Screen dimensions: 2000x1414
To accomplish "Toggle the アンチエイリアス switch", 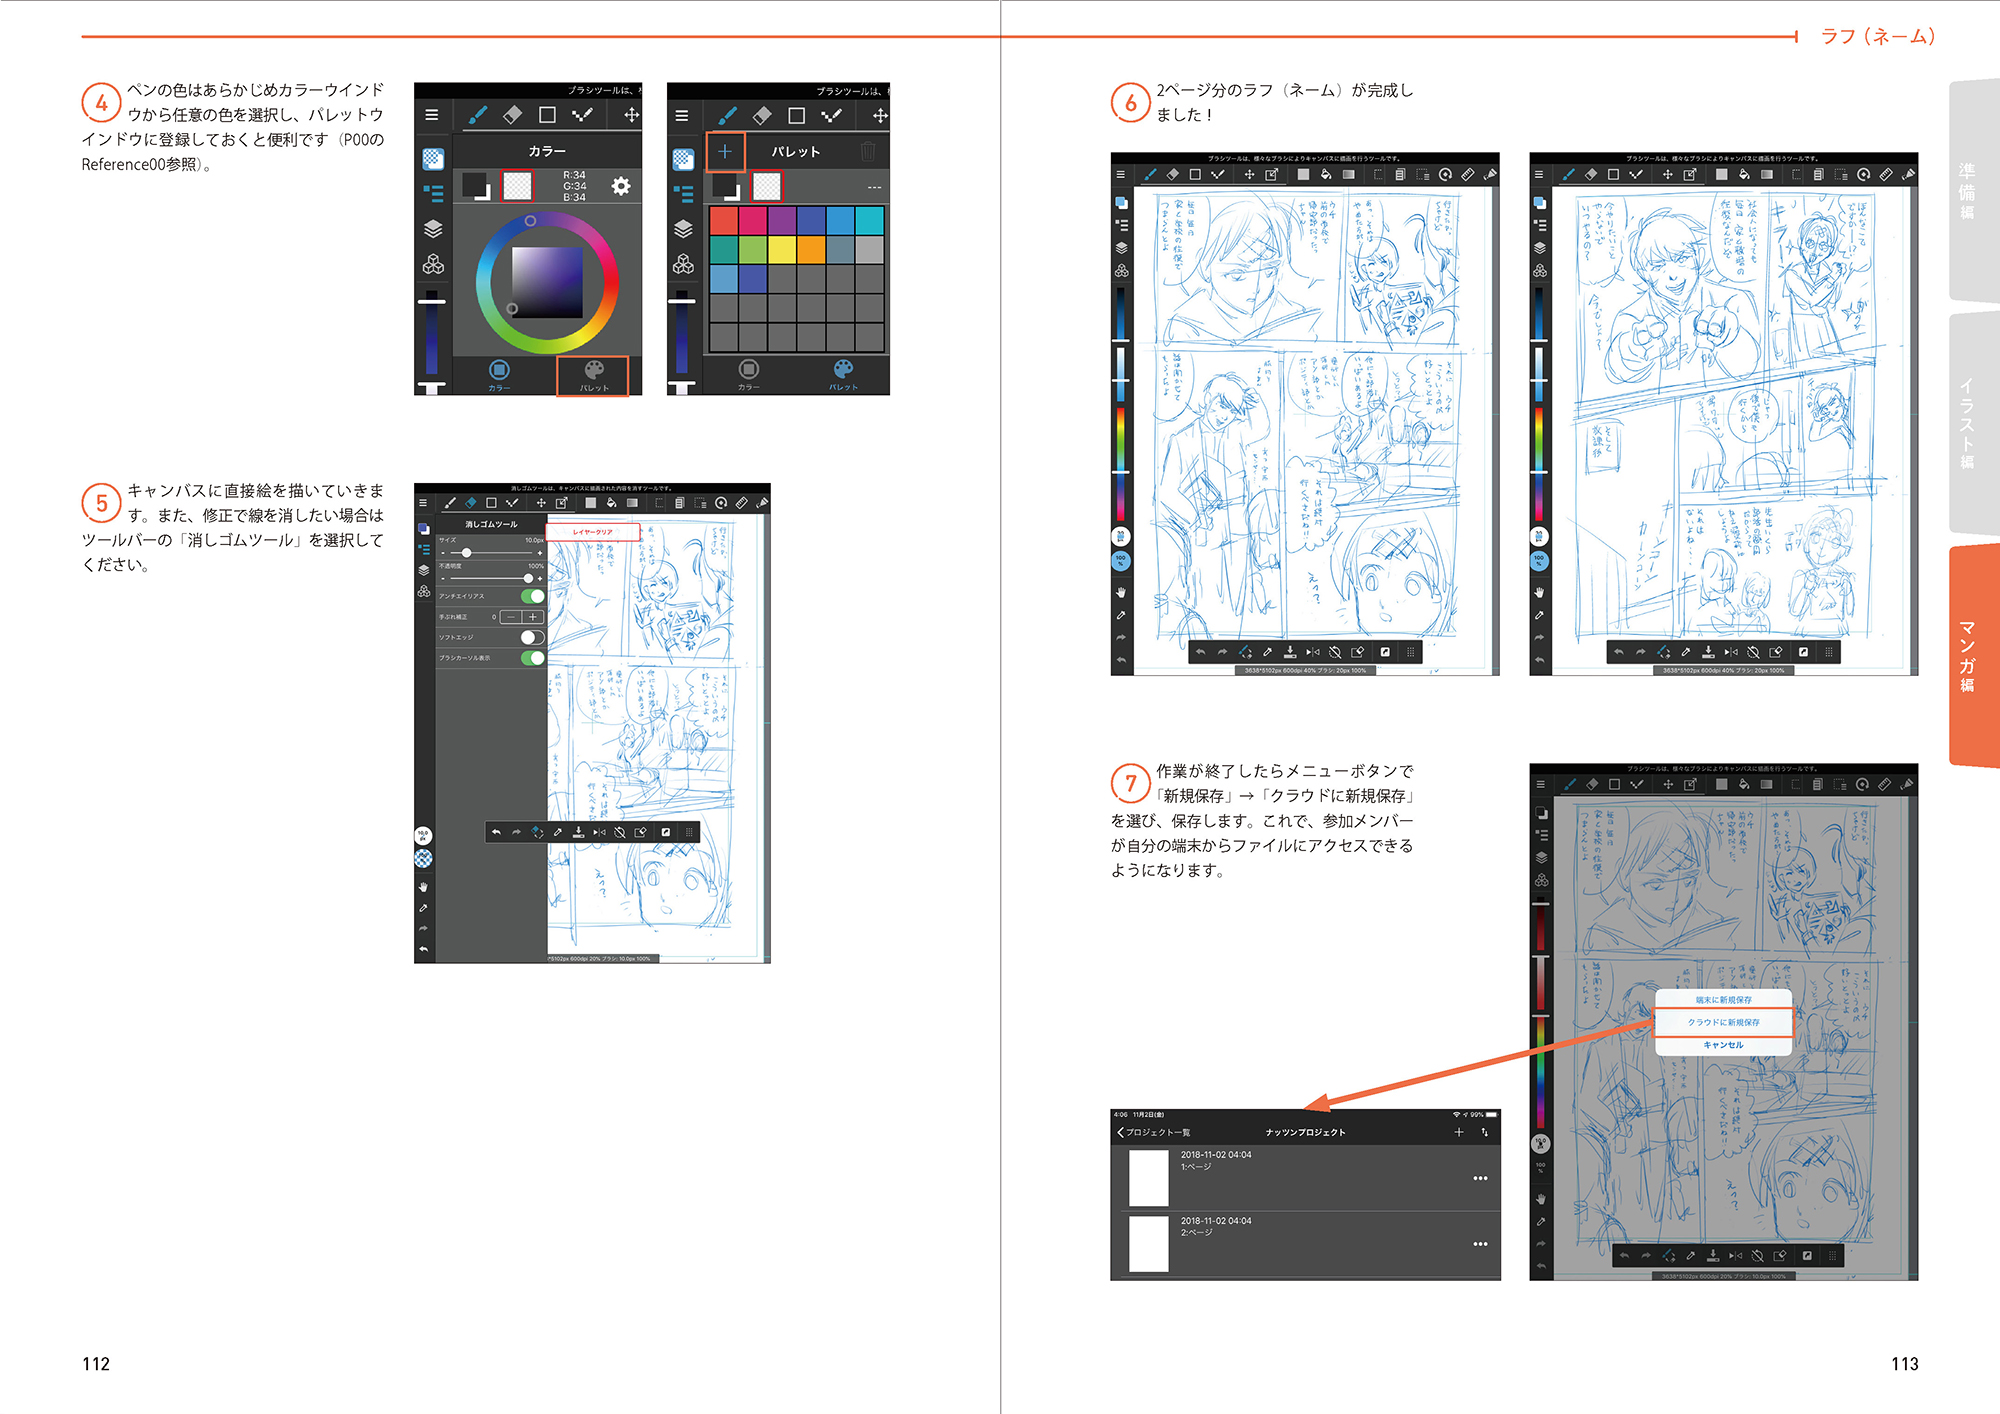I will [533, 596].
